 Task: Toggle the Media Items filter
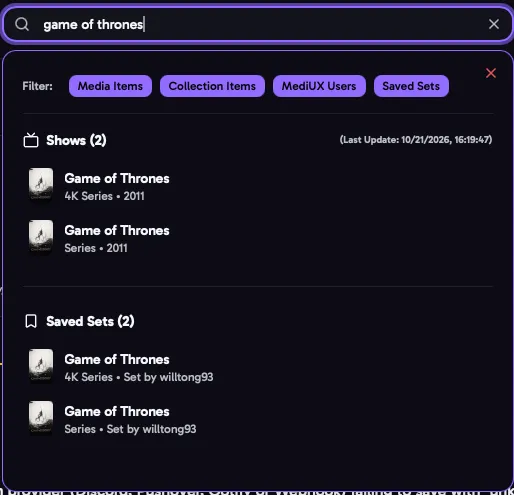coord(110,86)
